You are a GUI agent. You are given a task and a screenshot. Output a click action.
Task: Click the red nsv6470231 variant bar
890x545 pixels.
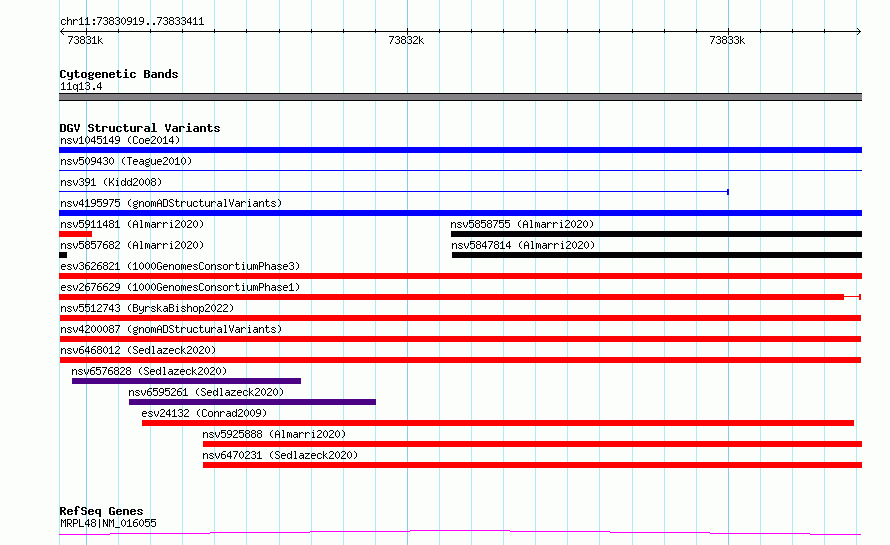point(532,465)
